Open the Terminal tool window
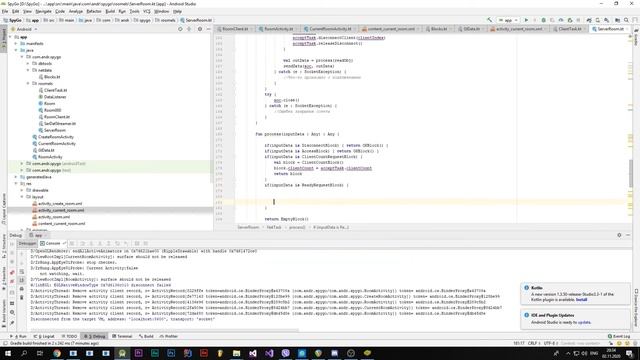 click(x=122, y=336)
